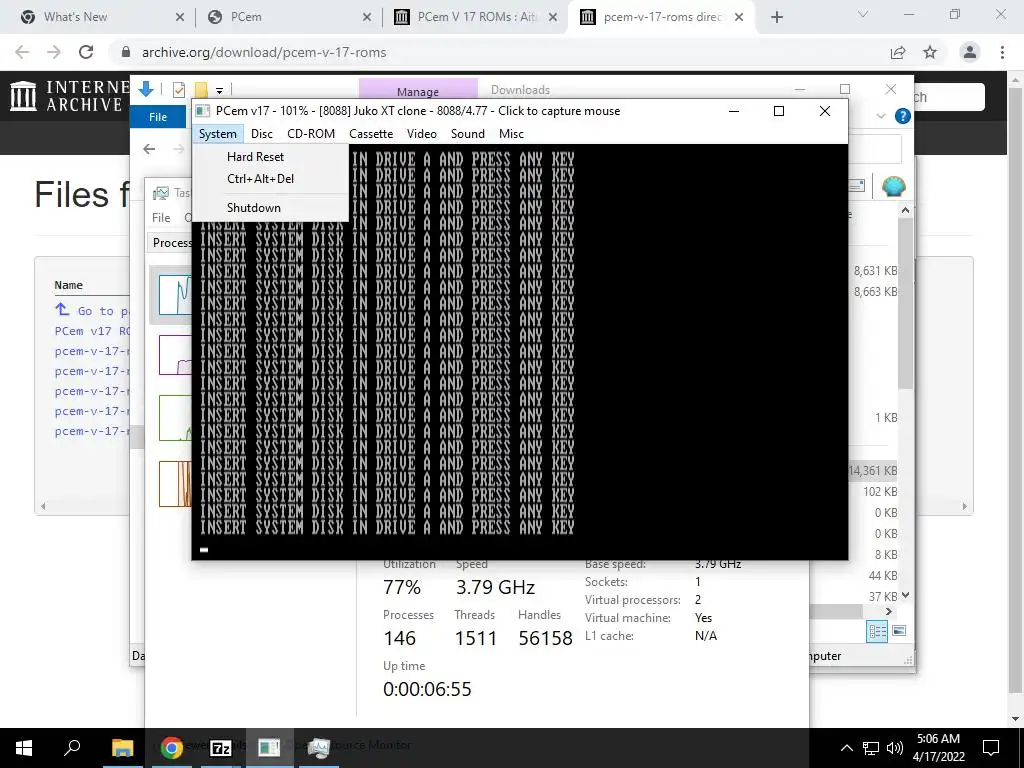Click the 77% Utilization value

[402, 587]
